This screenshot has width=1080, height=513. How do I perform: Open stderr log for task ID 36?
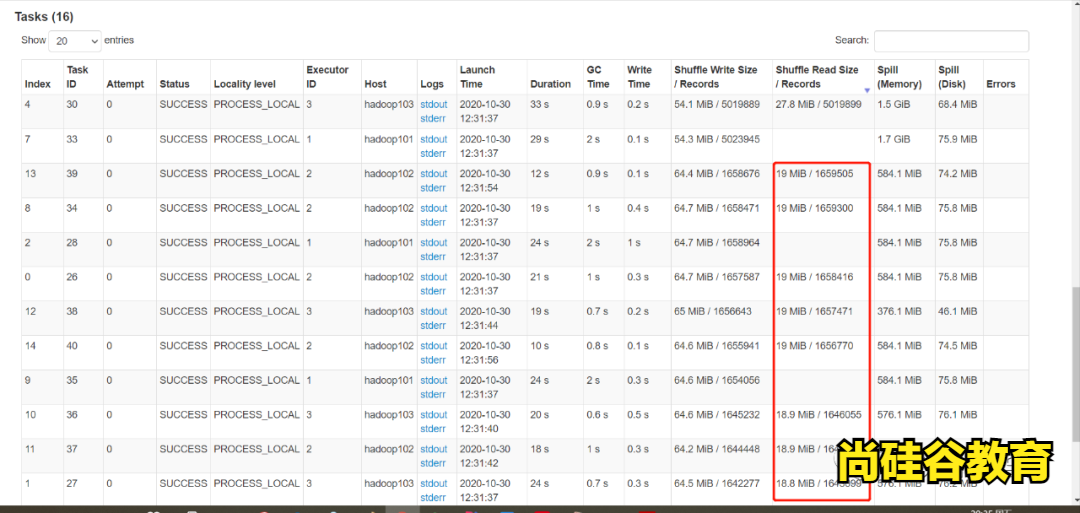pyautogui.click(x=433, y=429)
